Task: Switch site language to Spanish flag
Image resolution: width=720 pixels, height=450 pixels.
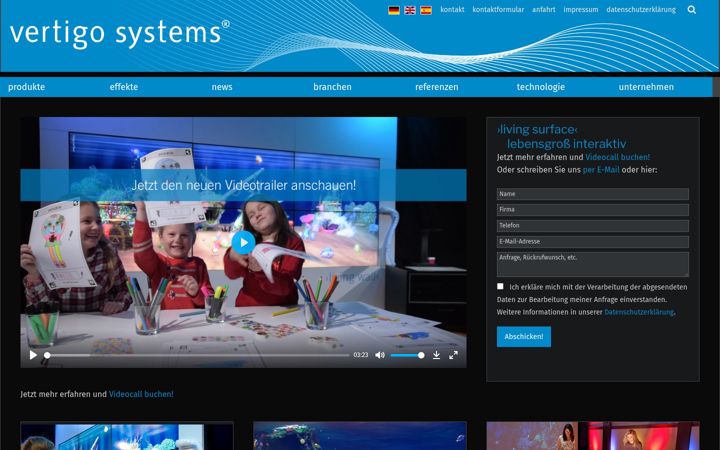Action: click(x=426, y=10)
